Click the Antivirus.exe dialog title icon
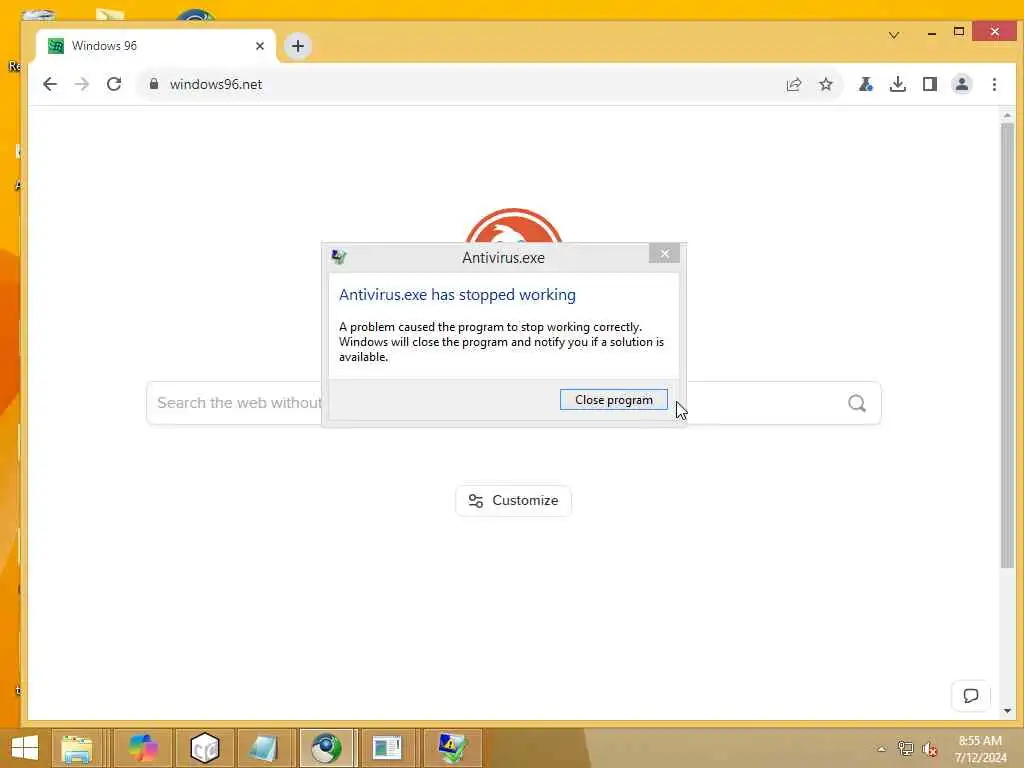1024x768 pixels. point(339,257)
